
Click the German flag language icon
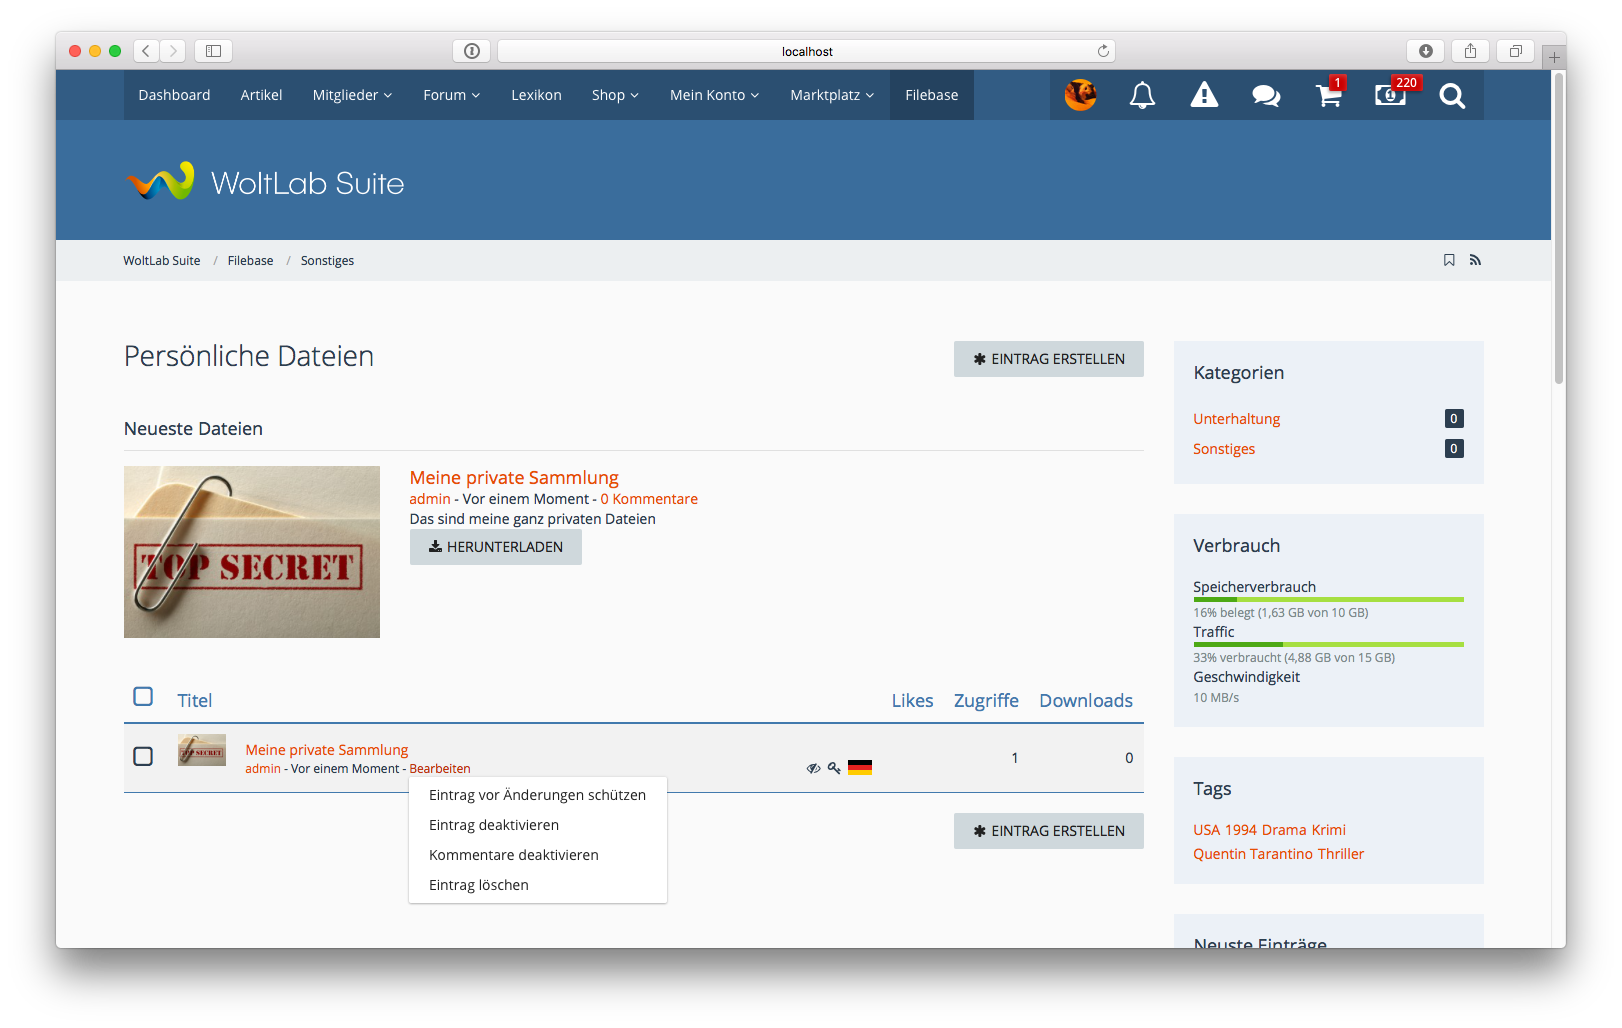pyautogui.click(x=860, y=768)
